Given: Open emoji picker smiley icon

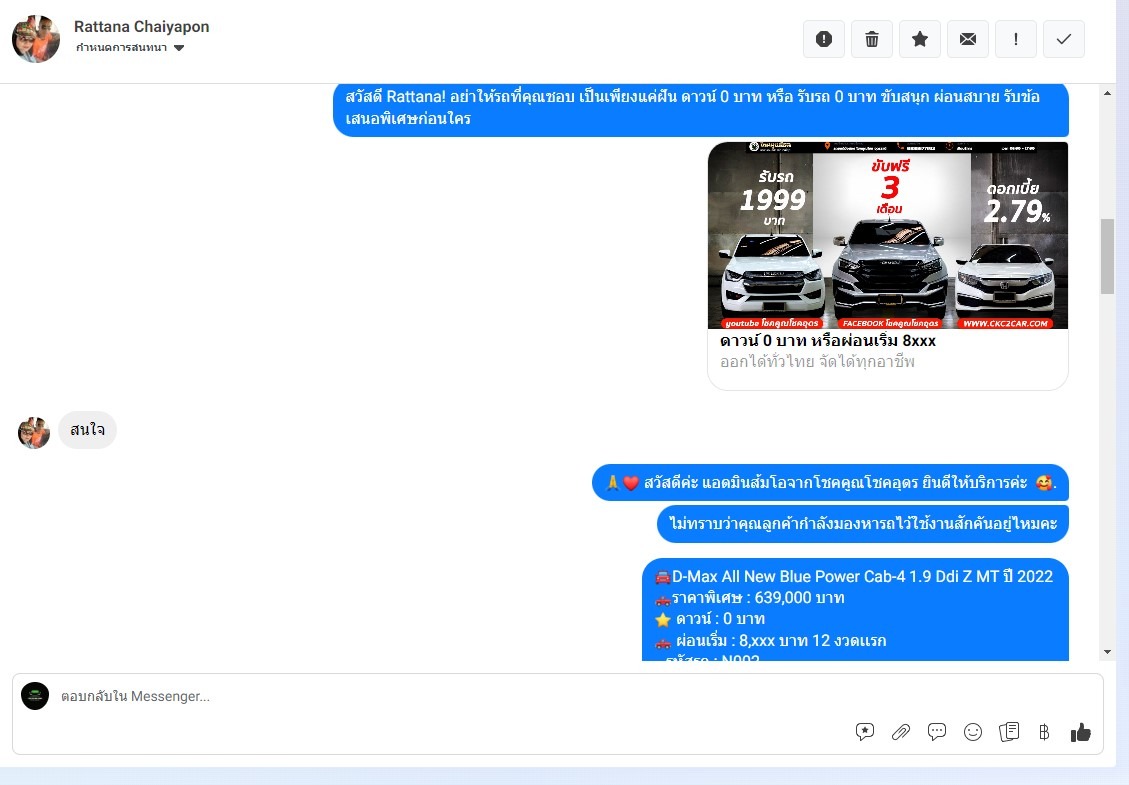Looking at the screenshot, I should pos(973,732).
